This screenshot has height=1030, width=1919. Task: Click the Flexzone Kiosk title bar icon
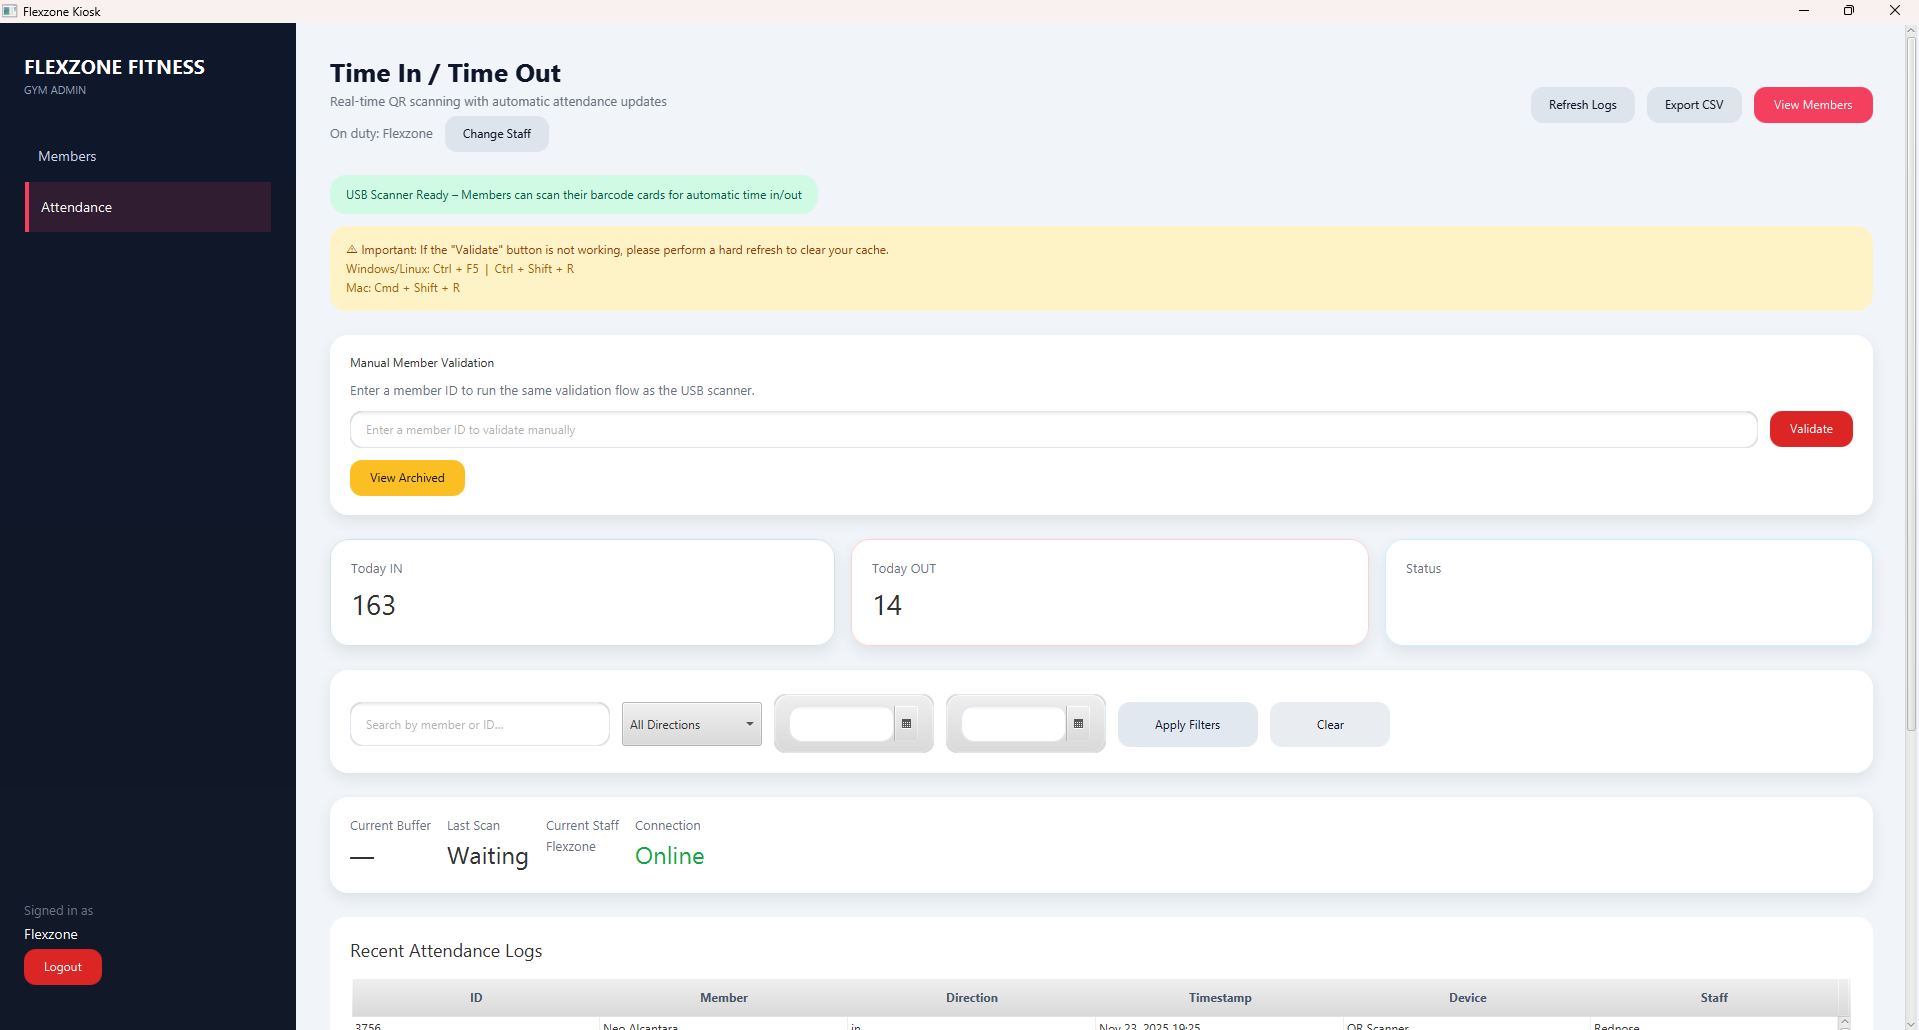tap(10, 11)
